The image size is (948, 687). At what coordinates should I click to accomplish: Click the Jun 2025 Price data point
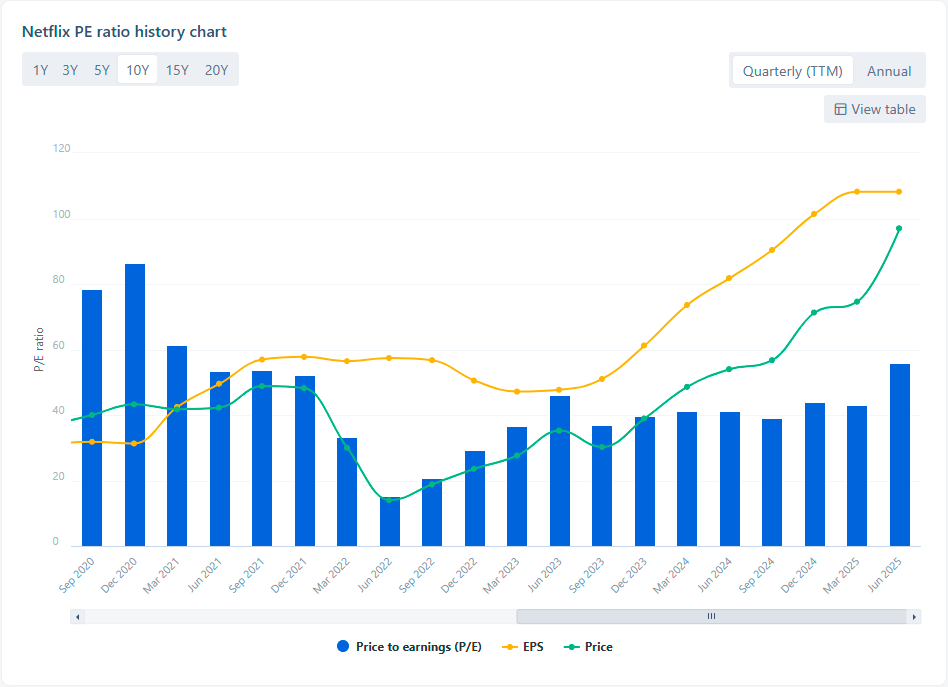tap(899, 229)
